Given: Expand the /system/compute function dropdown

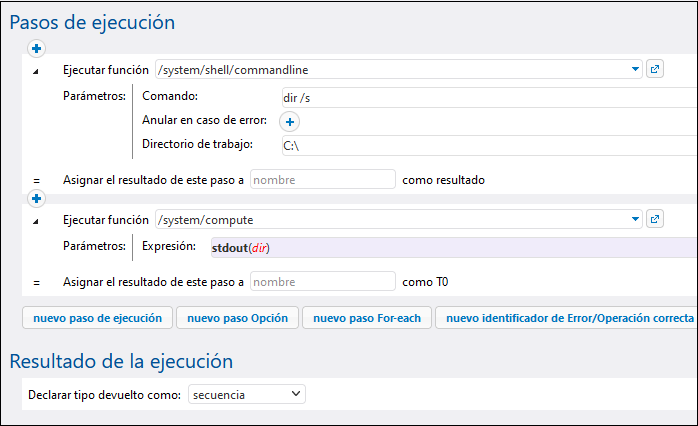Looking at the screenshot, I should tap(636, 219).
